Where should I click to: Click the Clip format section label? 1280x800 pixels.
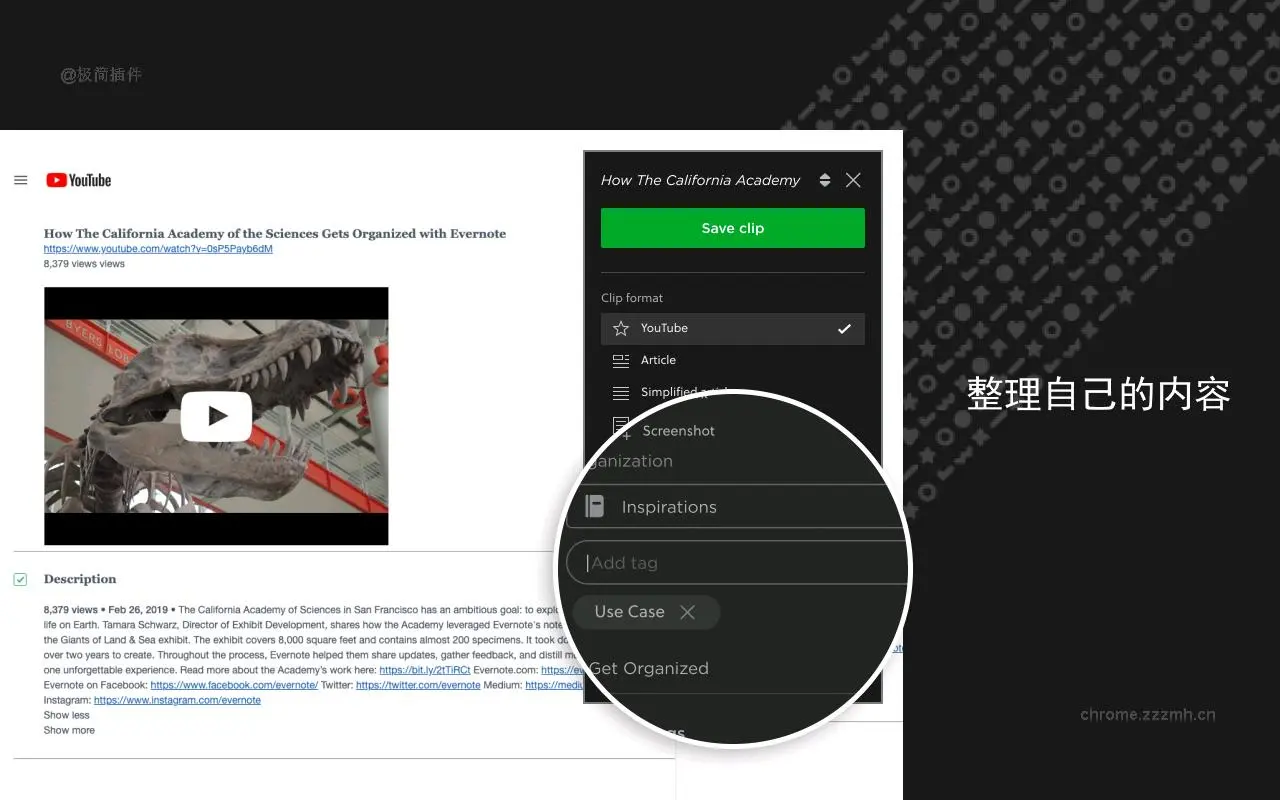tap(631, 297)
